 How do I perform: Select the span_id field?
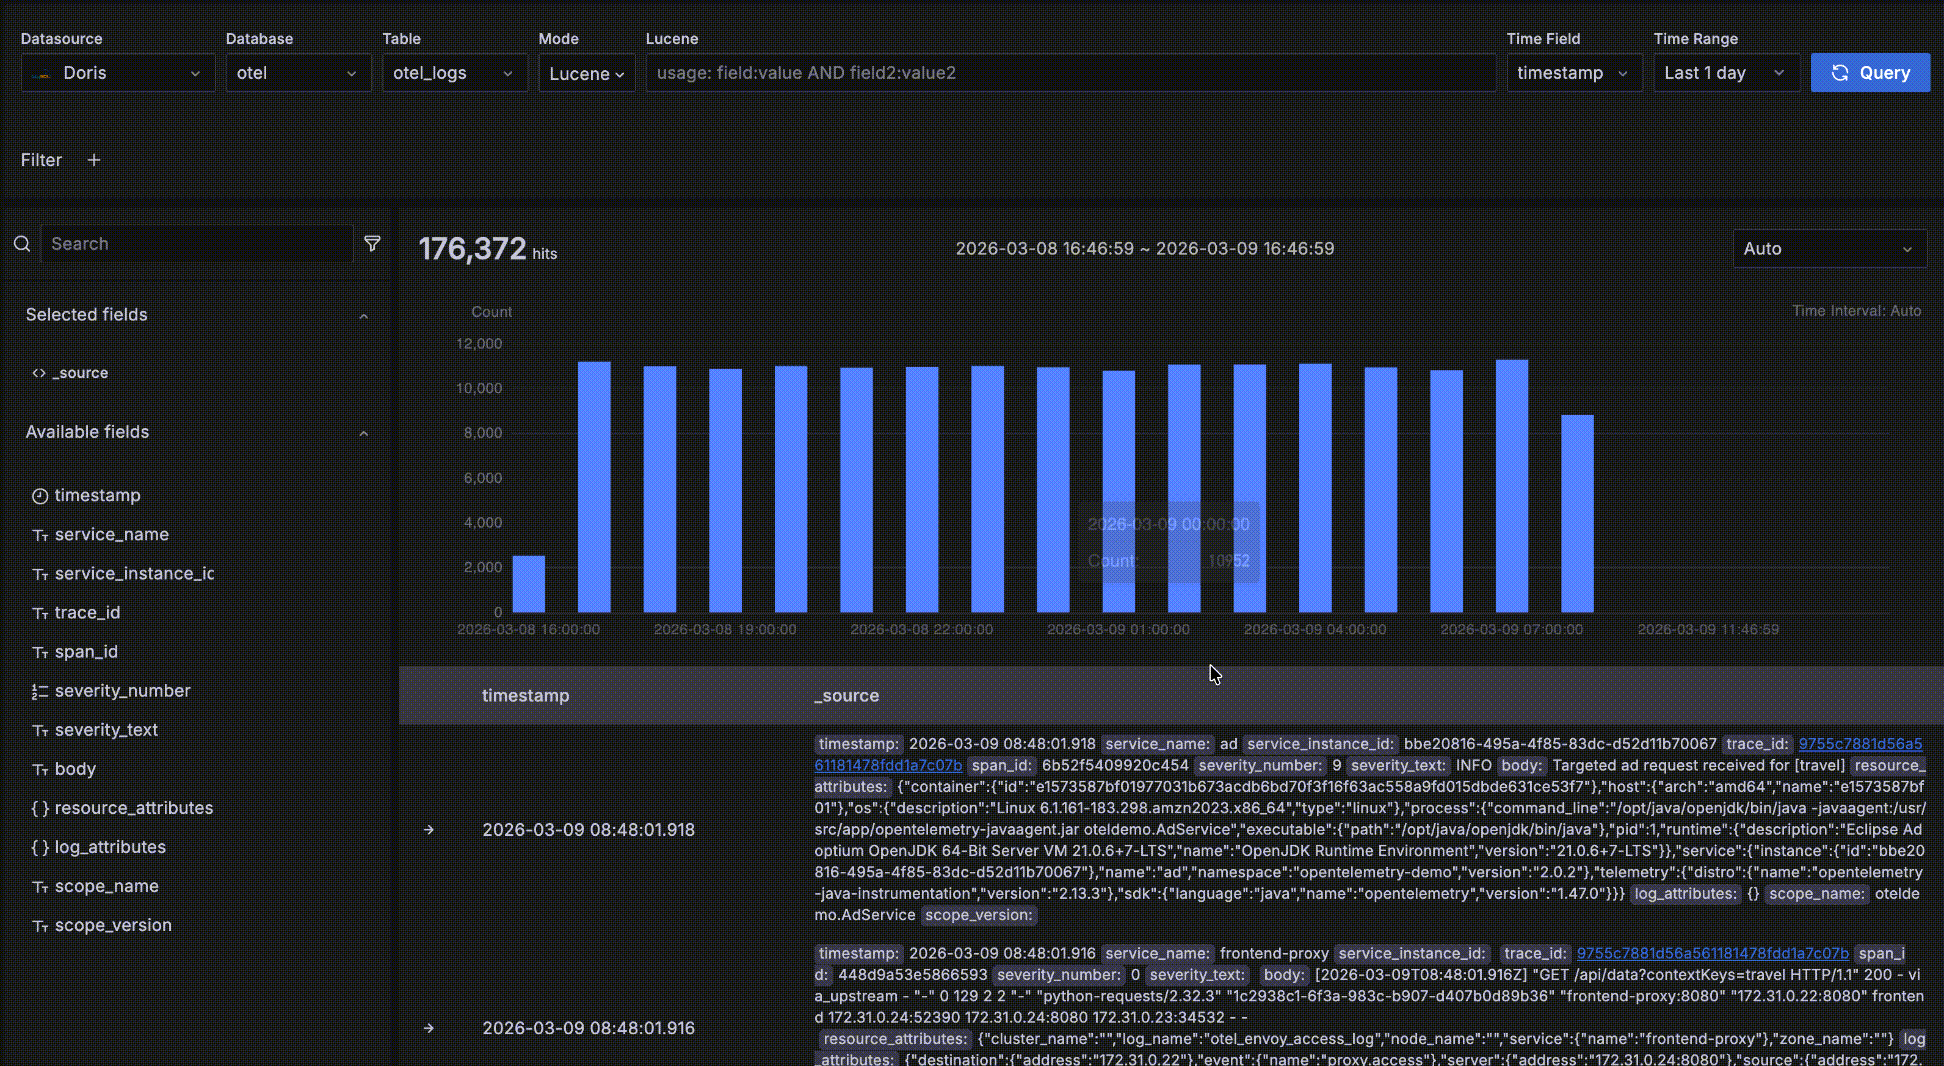86,651
